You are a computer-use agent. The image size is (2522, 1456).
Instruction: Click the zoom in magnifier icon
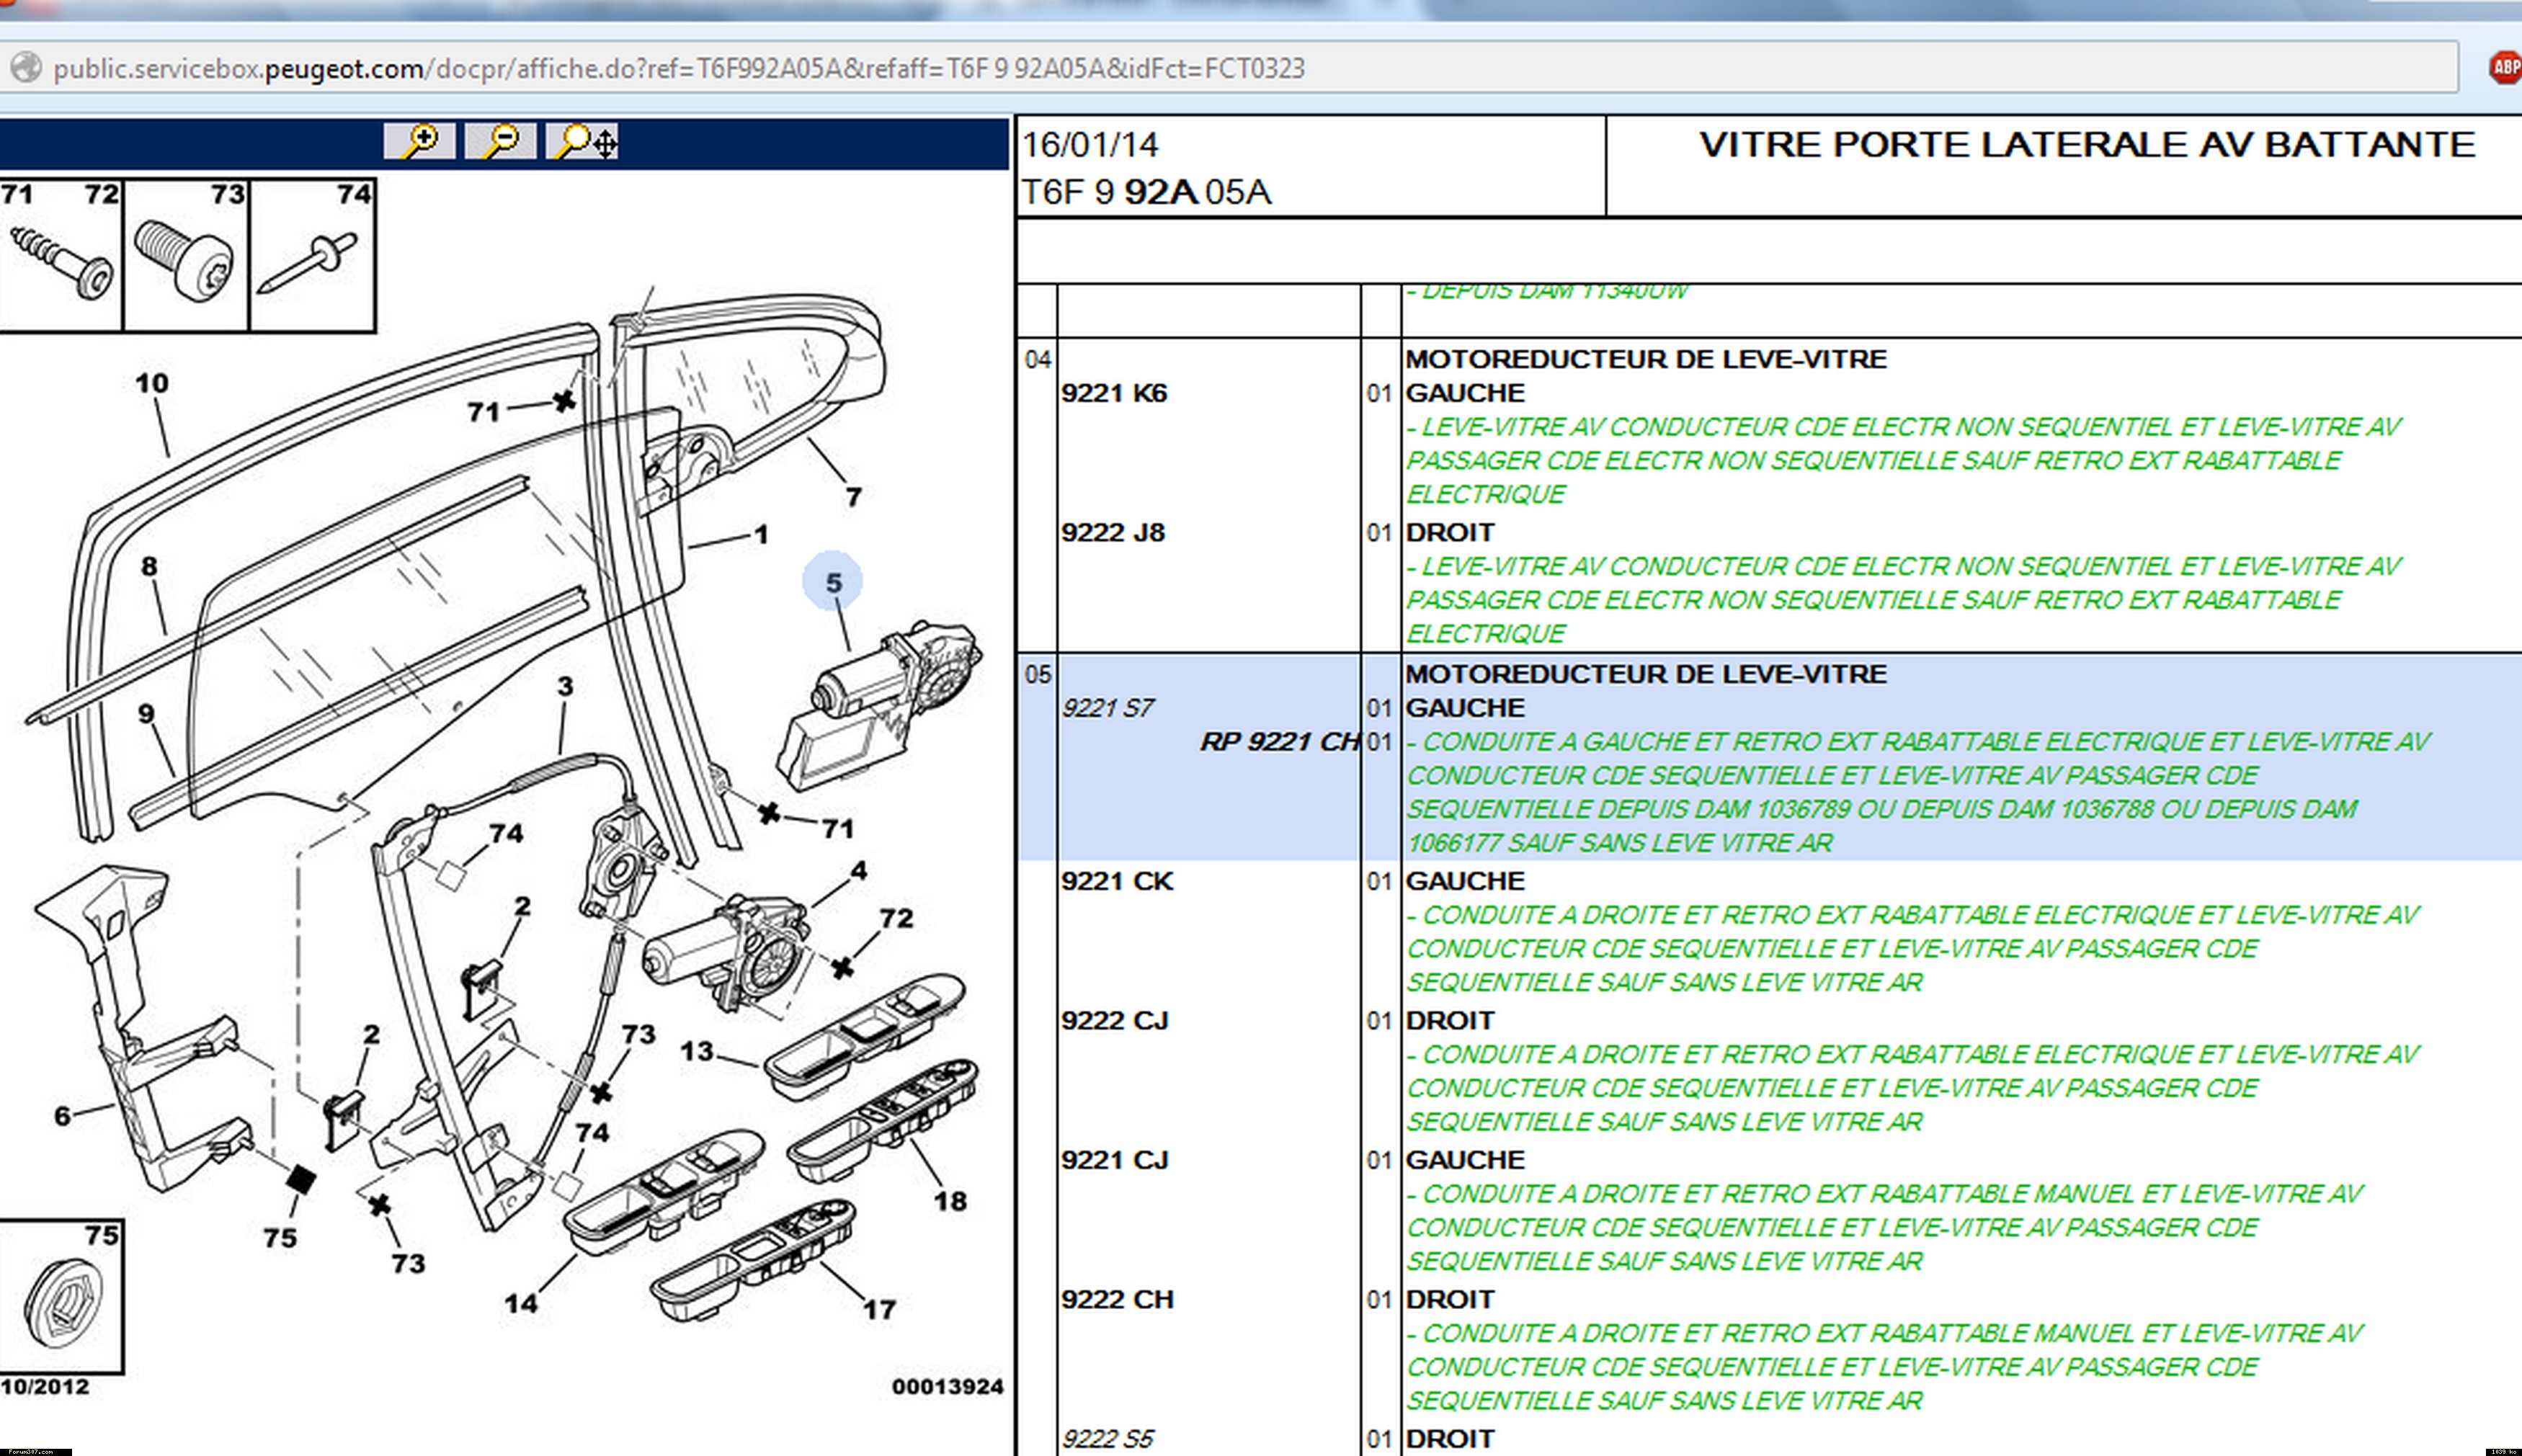coord(419,141)
